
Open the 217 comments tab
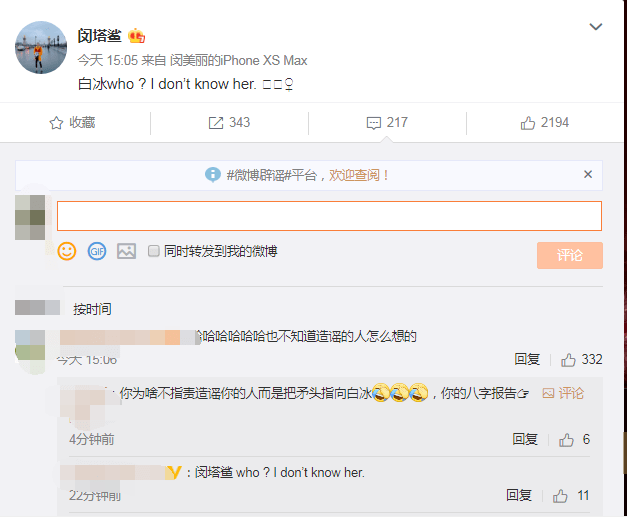[x=387, y=122]
